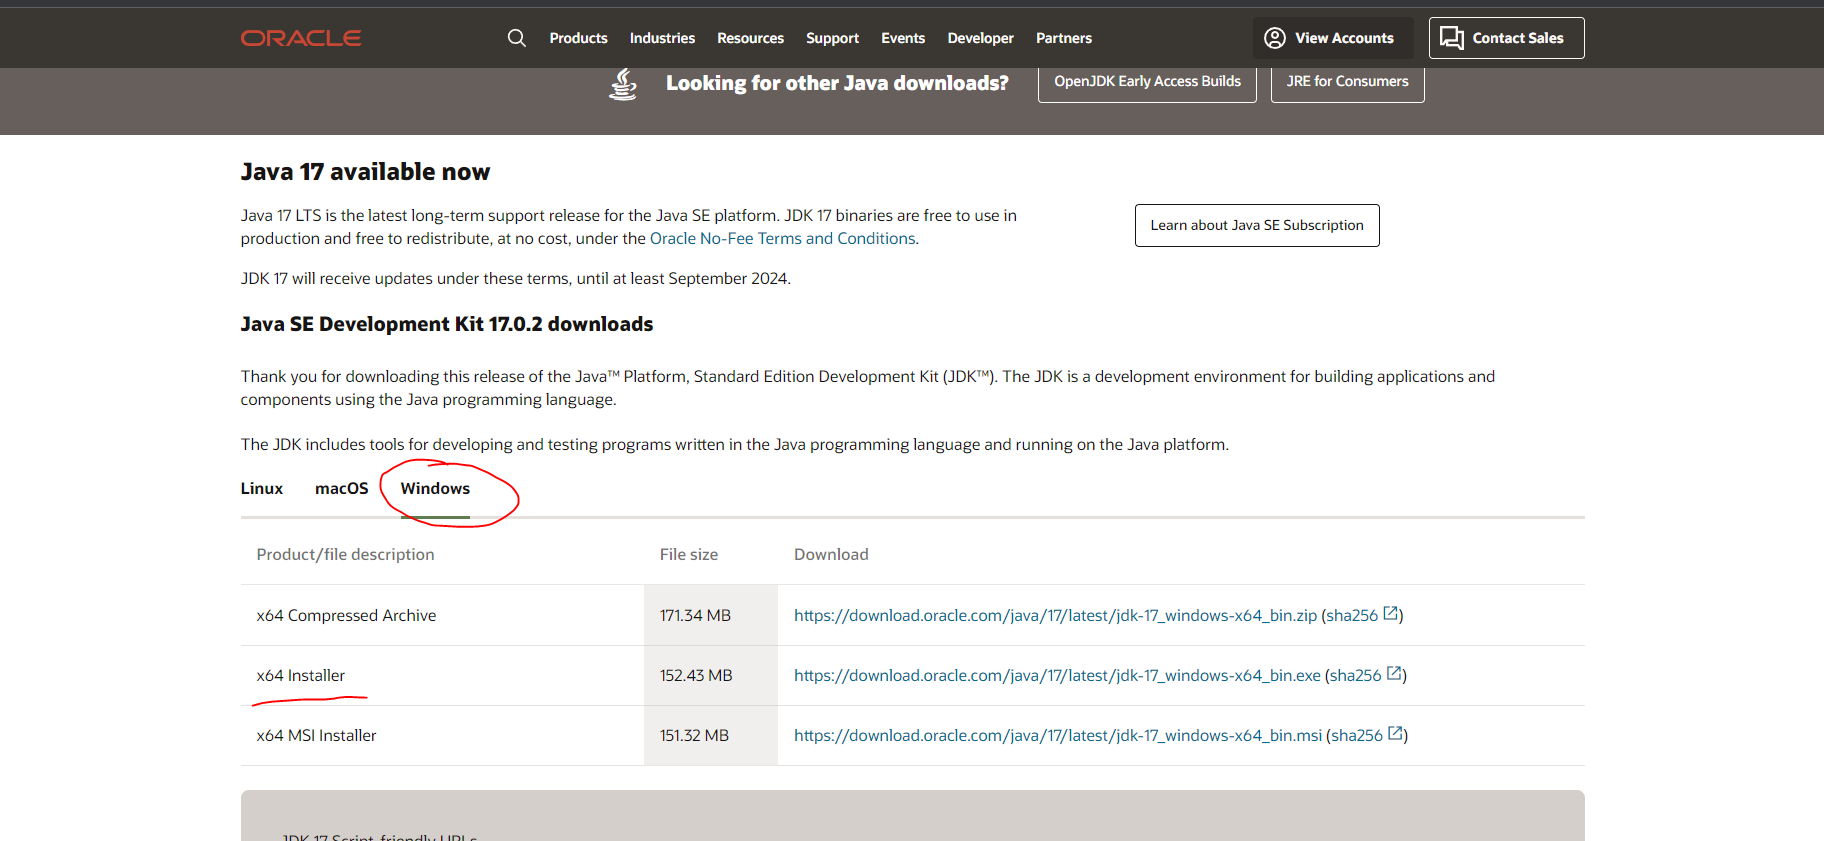Click the external link icon beside the exe sha256

(1394, 674)
